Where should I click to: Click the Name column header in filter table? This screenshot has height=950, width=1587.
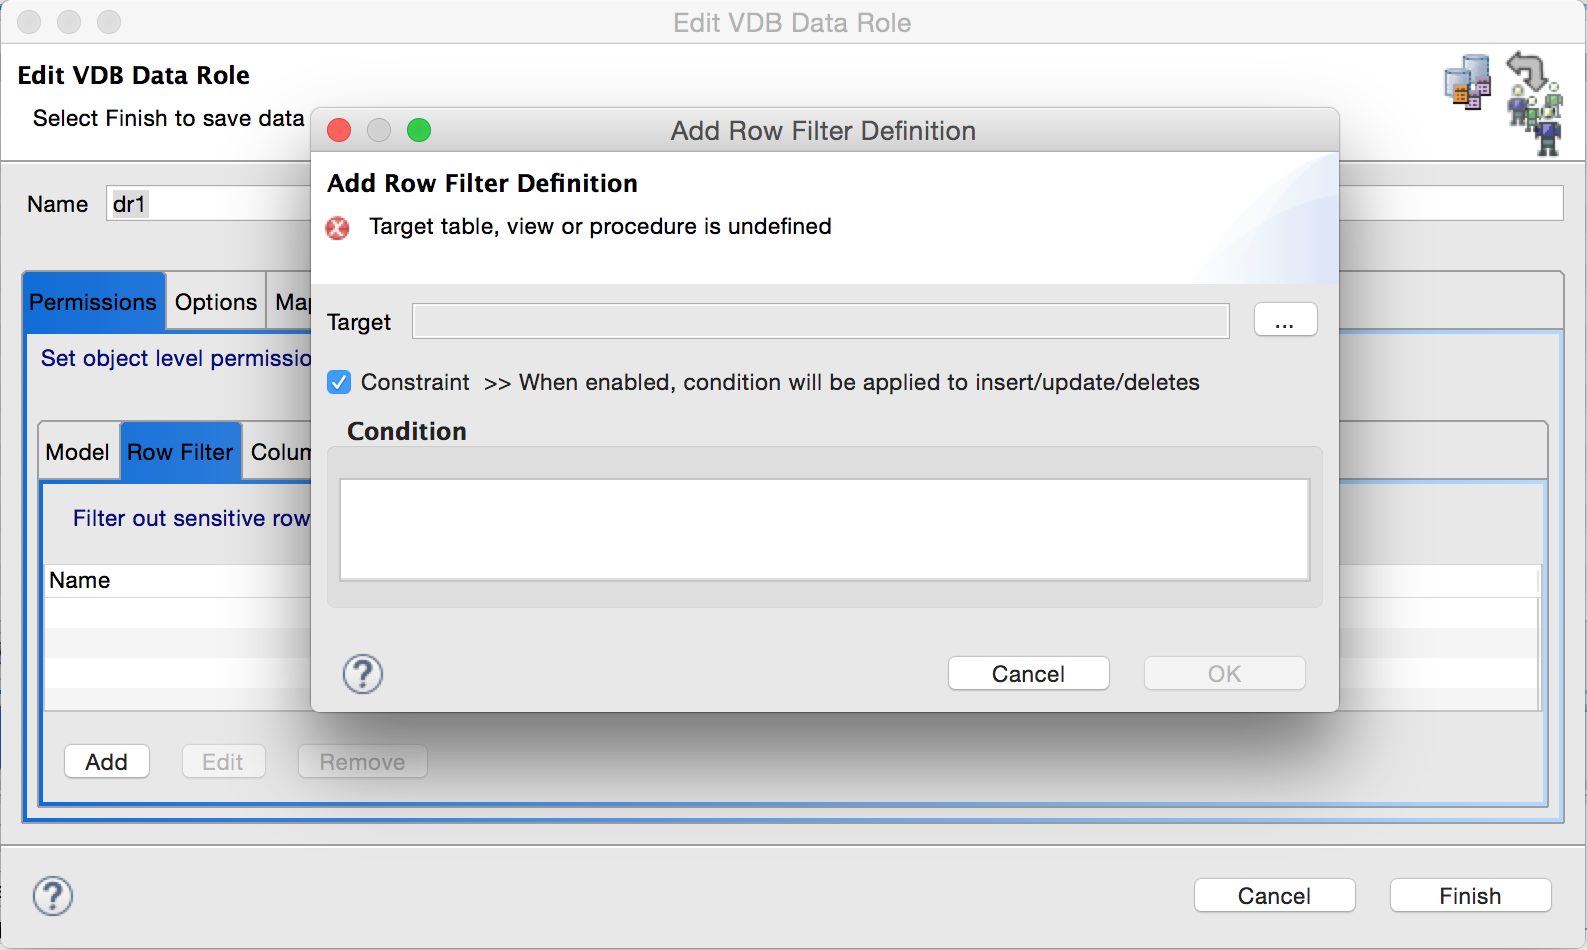point(178,580)
